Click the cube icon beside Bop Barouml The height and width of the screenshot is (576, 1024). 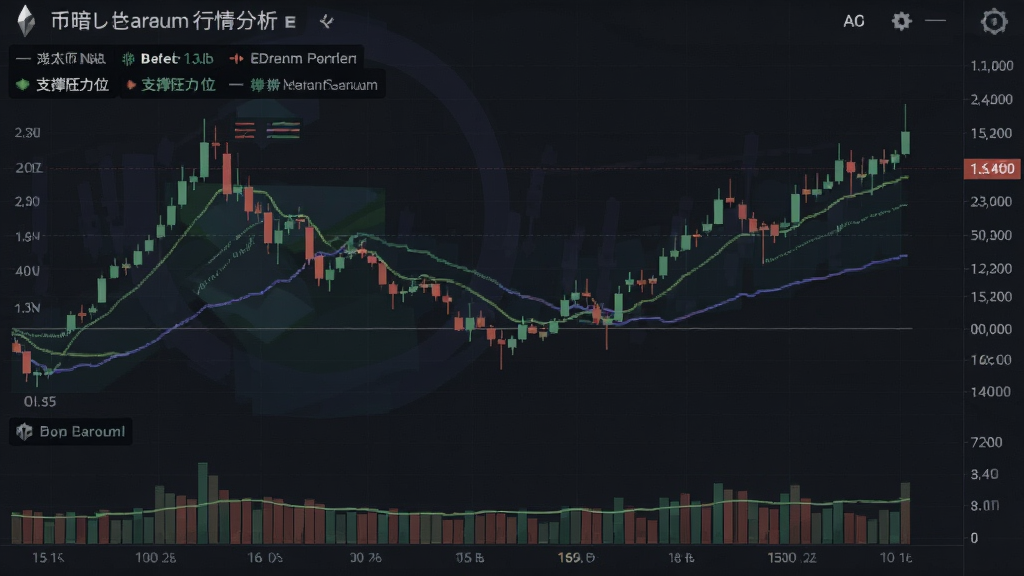(24, 432)
